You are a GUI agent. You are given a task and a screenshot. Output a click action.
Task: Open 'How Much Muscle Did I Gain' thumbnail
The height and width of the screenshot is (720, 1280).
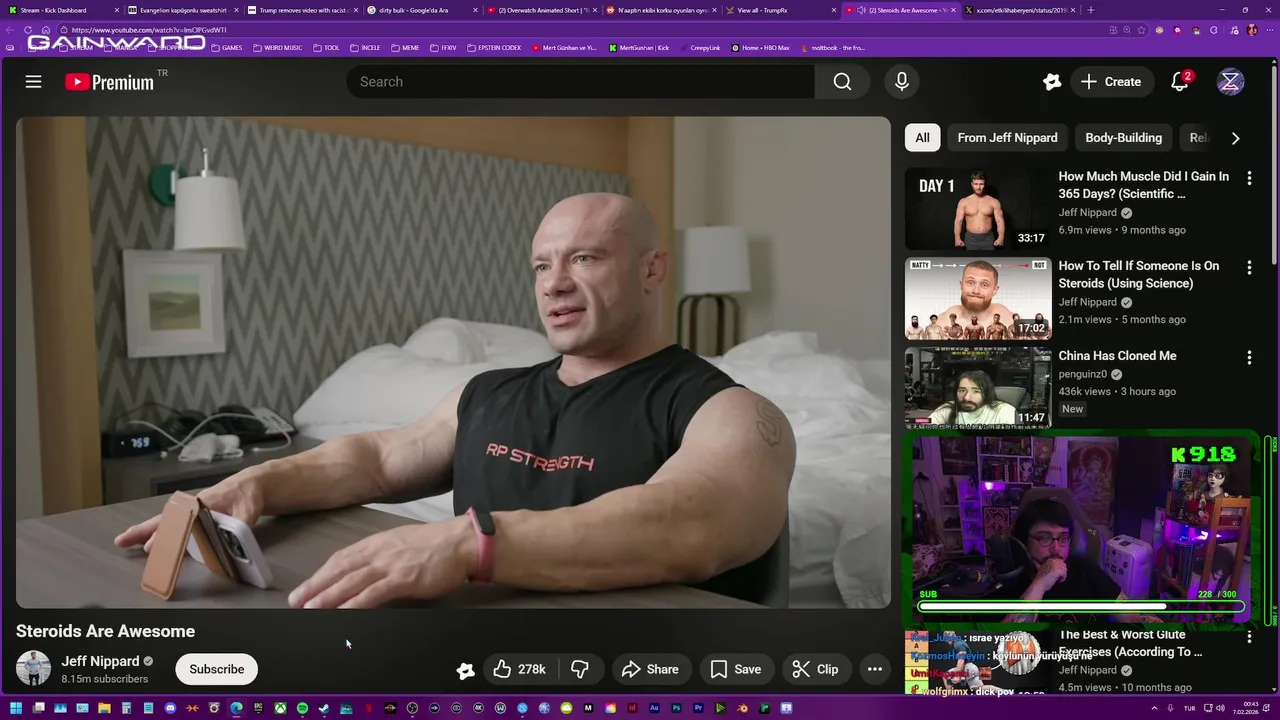[x=978, y=209]
